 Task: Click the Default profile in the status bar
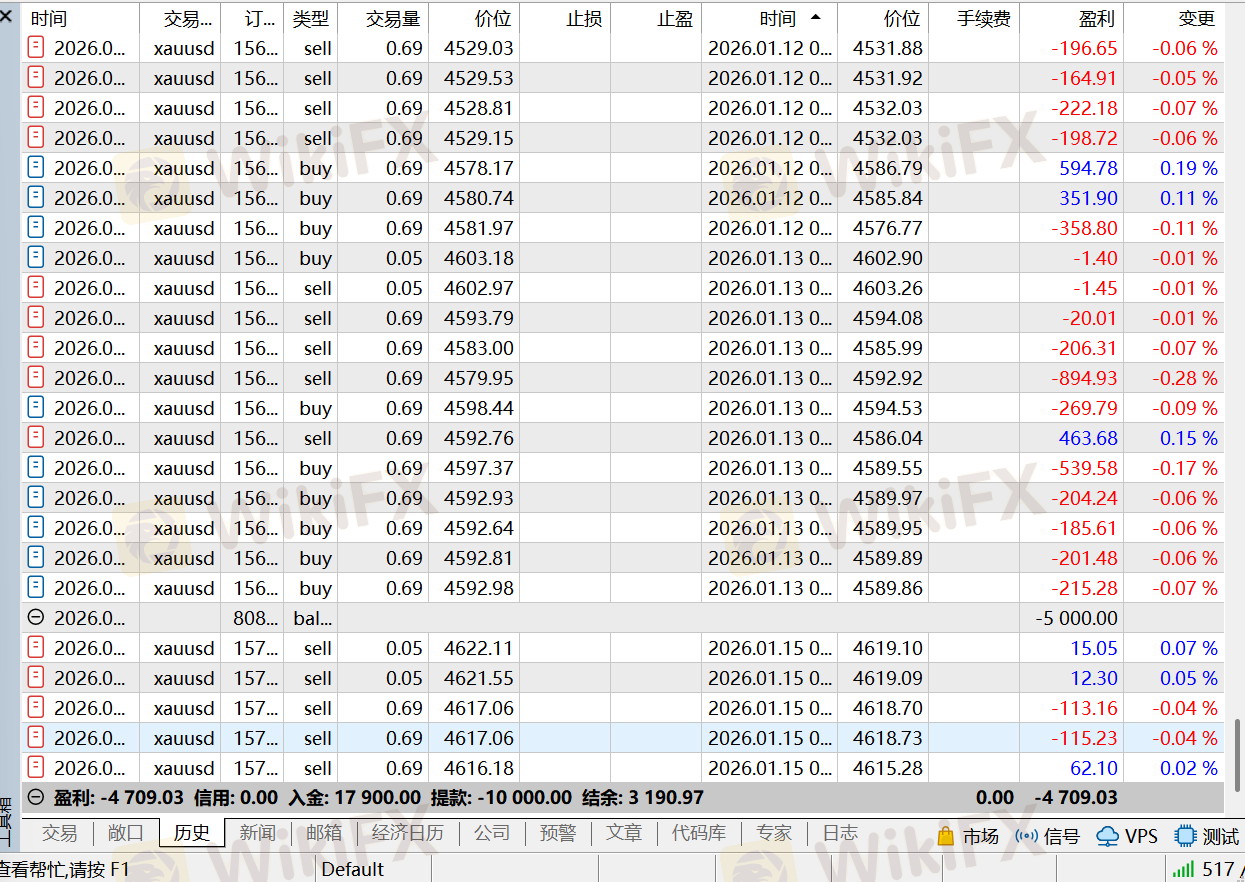[x=352, y=869]
